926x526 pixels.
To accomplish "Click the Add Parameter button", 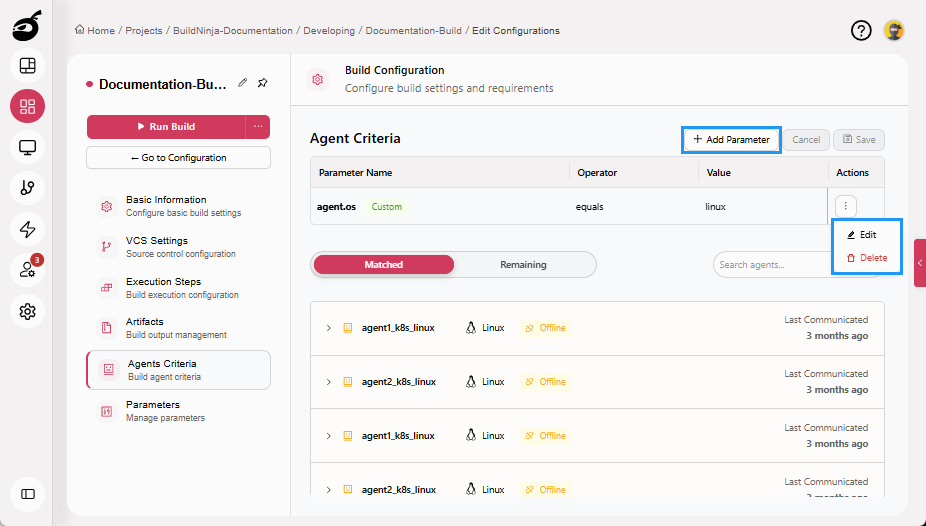I will [731, 140].
